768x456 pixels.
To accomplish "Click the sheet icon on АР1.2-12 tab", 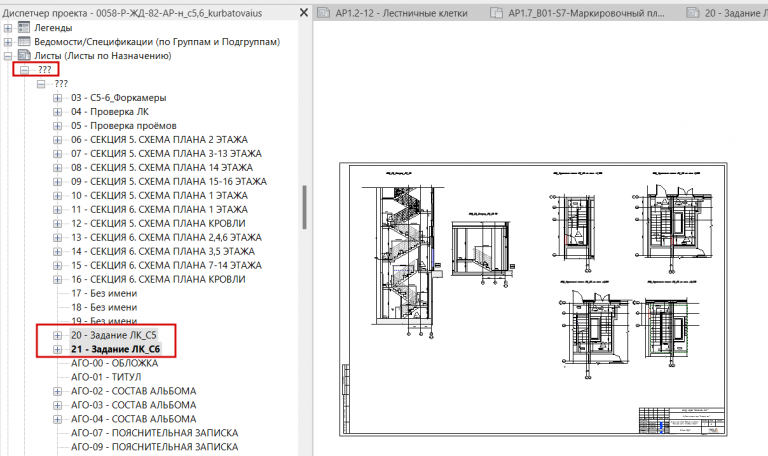I will click(x=323, y=13).
